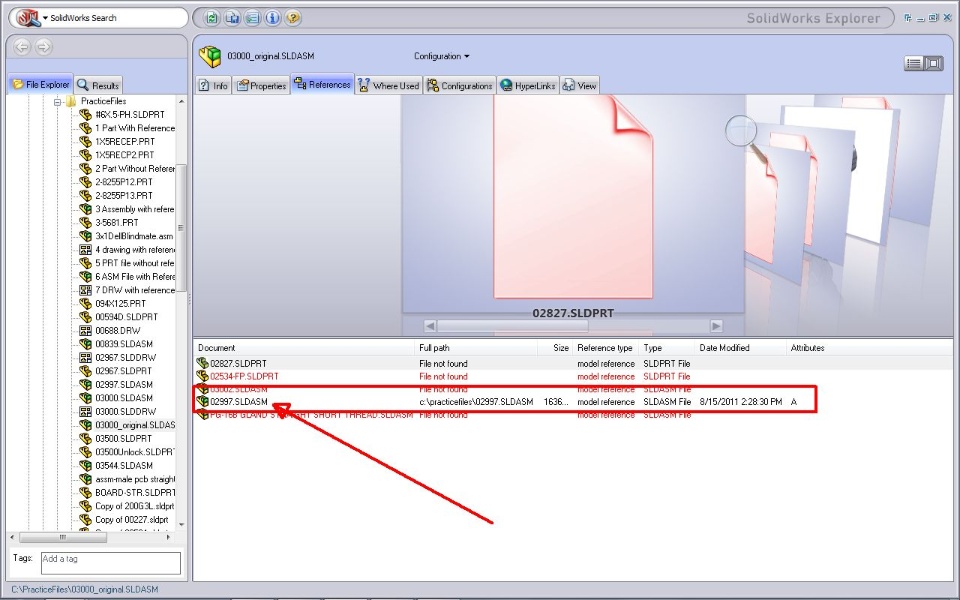The height and width of the screenshot is (600, 960).
Task: Open the View tab
Action: (579, 86)
